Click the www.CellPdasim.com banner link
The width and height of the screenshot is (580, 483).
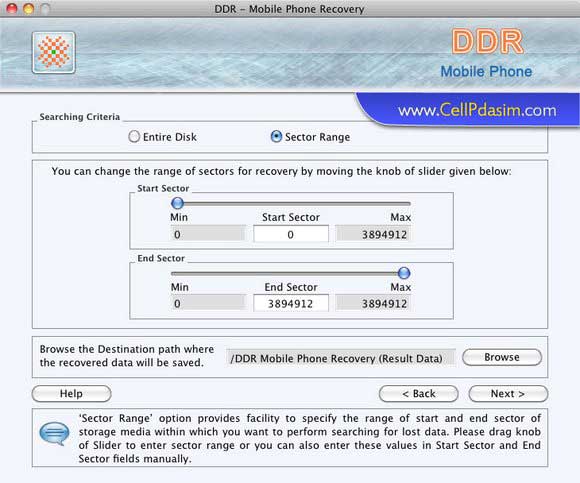[x=477, y=110]
